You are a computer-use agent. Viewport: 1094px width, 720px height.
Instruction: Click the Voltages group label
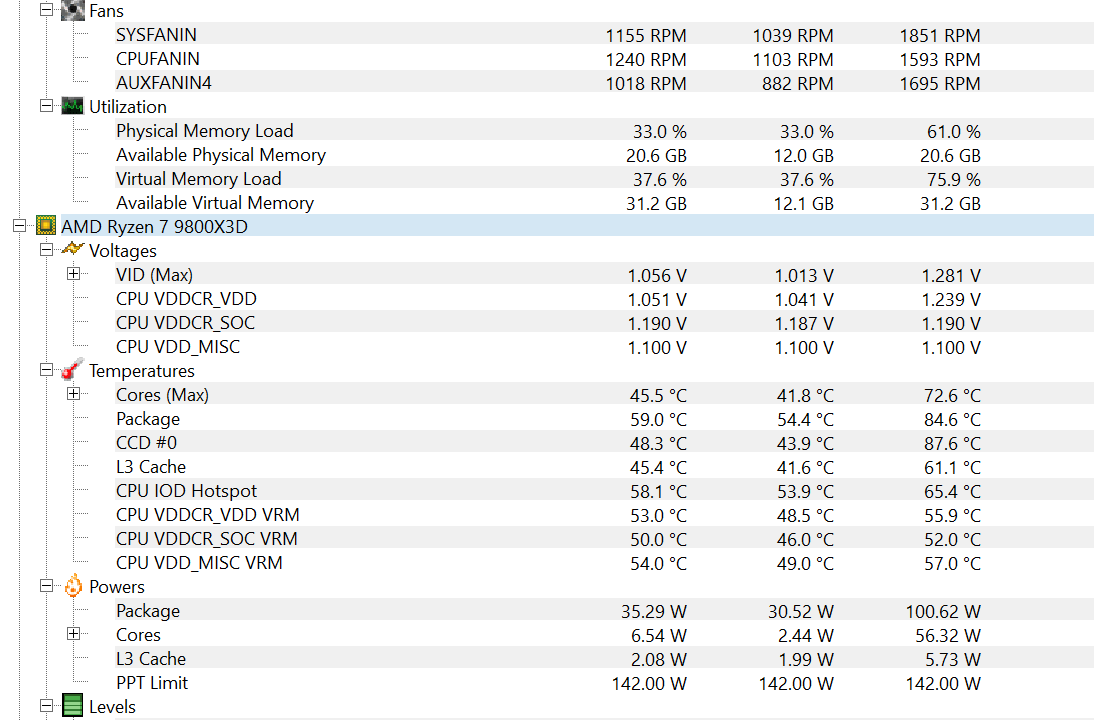(123, 251)
